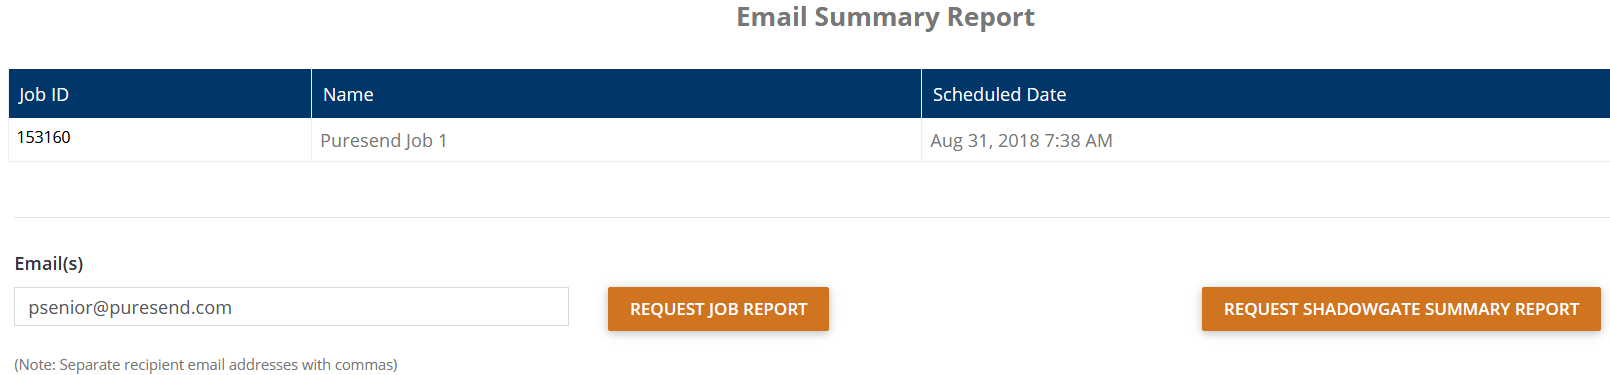Image resolution: width=1610 pixels, height=375 pixels.
Task: Request the Shadowgate Summary Report
Action: [x=1401, y=309]
